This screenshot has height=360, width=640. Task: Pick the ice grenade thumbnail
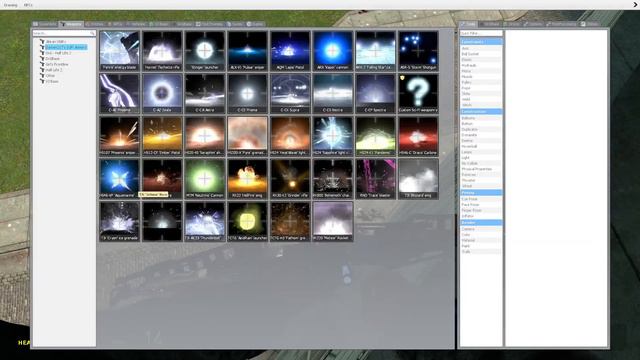pyautogui.click(x=120, y=221)
